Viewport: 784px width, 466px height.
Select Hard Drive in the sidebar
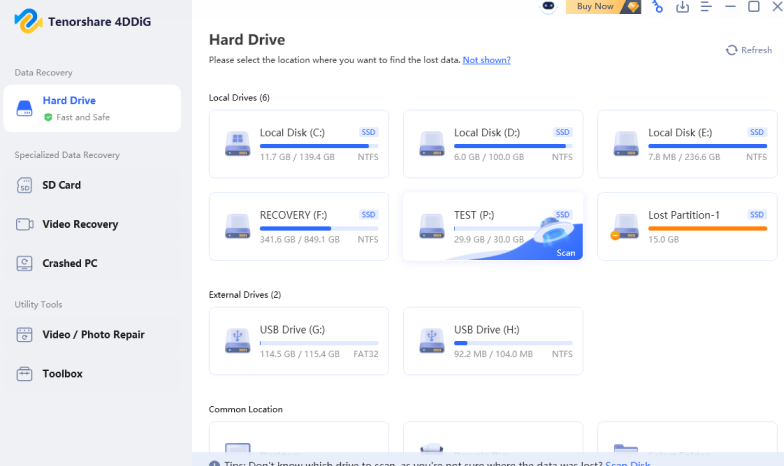pyautogui.click(x=92, y=108)
